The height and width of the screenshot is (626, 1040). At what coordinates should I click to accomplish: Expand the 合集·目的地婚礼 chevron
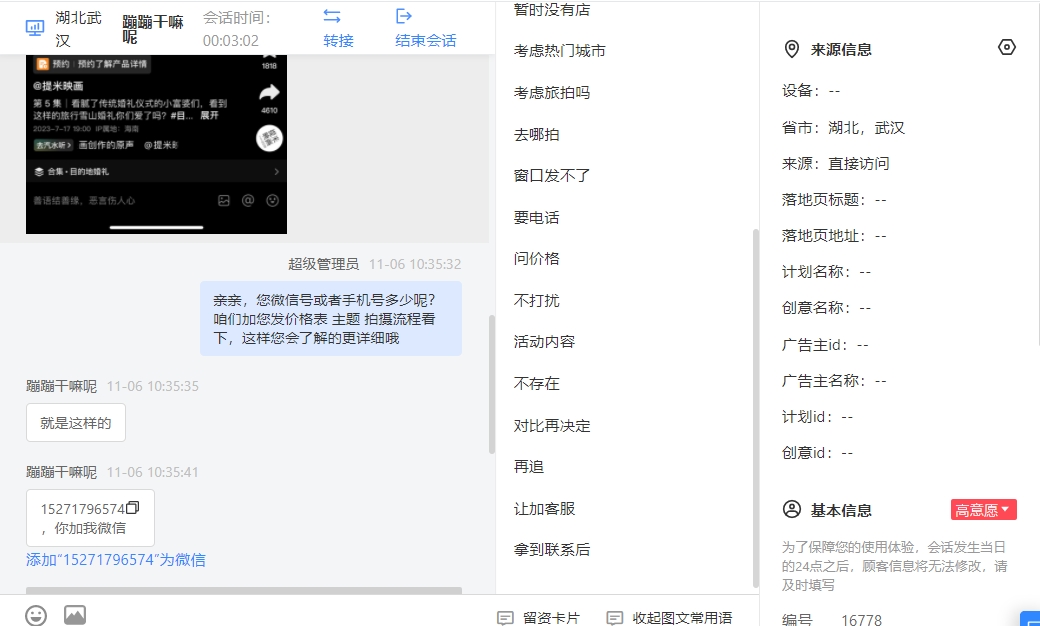click(x=277, y=171)
